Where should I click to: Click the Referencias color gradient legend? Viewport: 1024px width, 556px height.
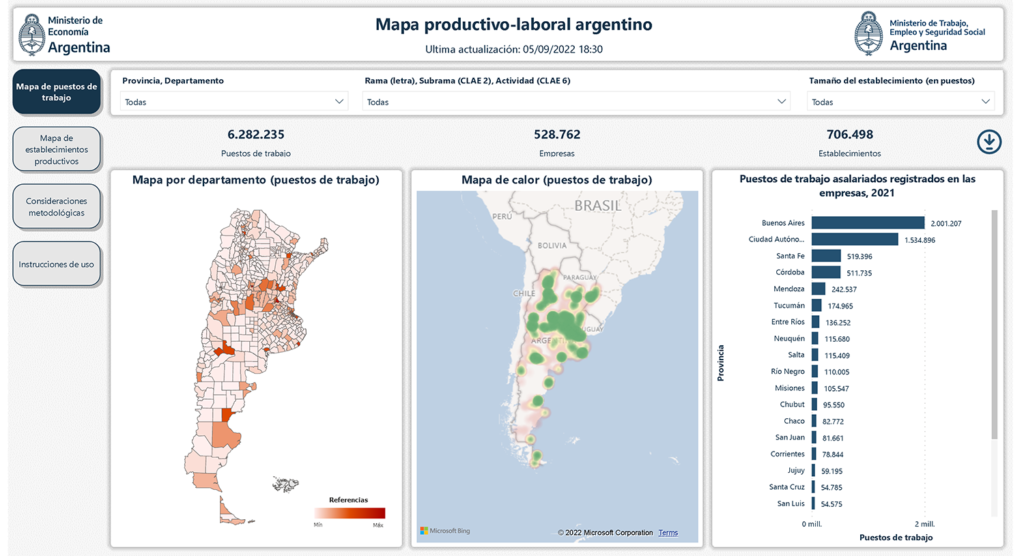(349, 513)
